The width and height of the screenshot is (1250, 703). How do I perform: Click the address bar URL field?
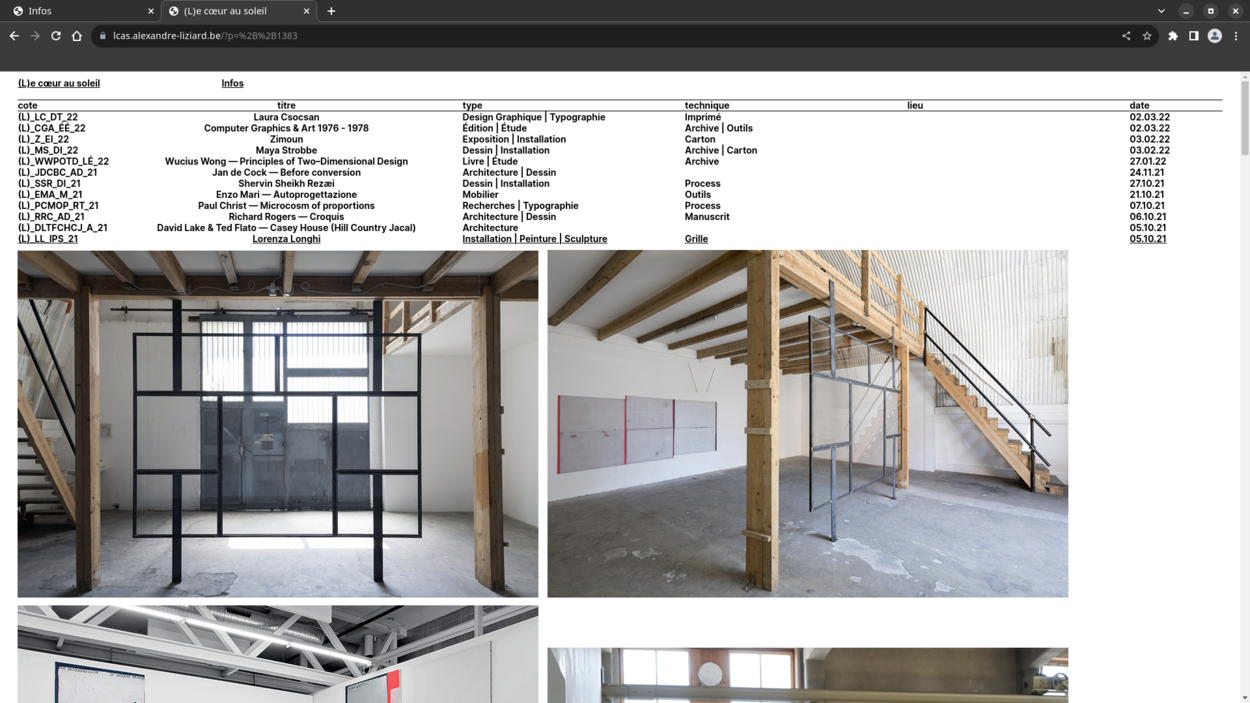(600, 36)
